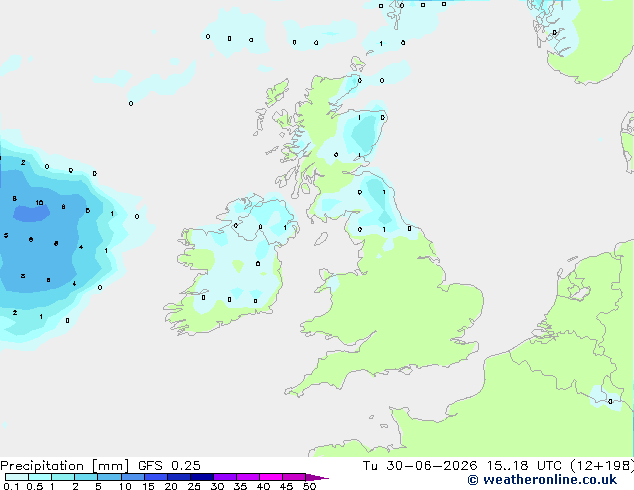This screenshot has height=490, width=634.
Task: Select the 0.5–1 mm legend color box
Action: tap(40, 477)
